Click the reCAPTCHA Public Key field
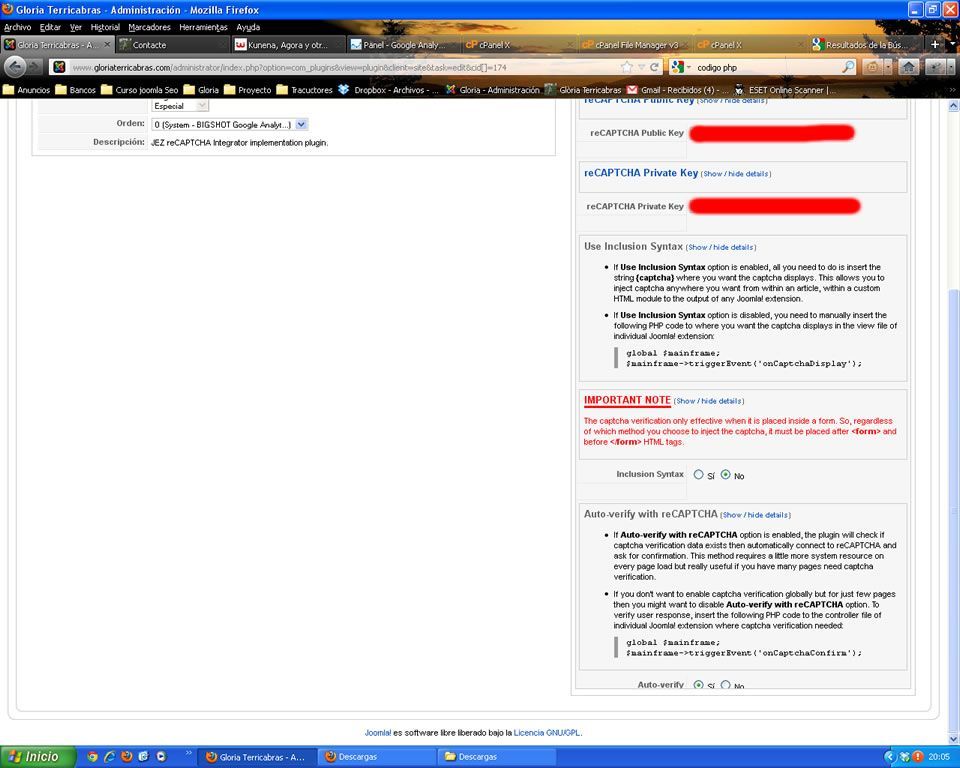The width and height of the screenshot is (960, 768). coord(771,133)
